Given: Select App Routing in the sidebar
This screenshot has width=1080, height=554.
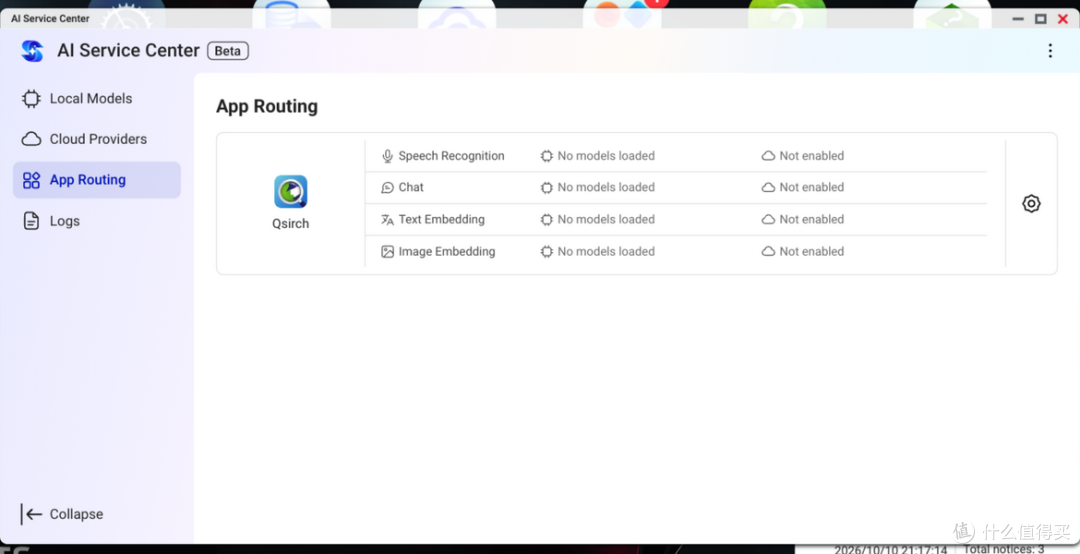Looking at the screenshot, I should tap(96, 180).
